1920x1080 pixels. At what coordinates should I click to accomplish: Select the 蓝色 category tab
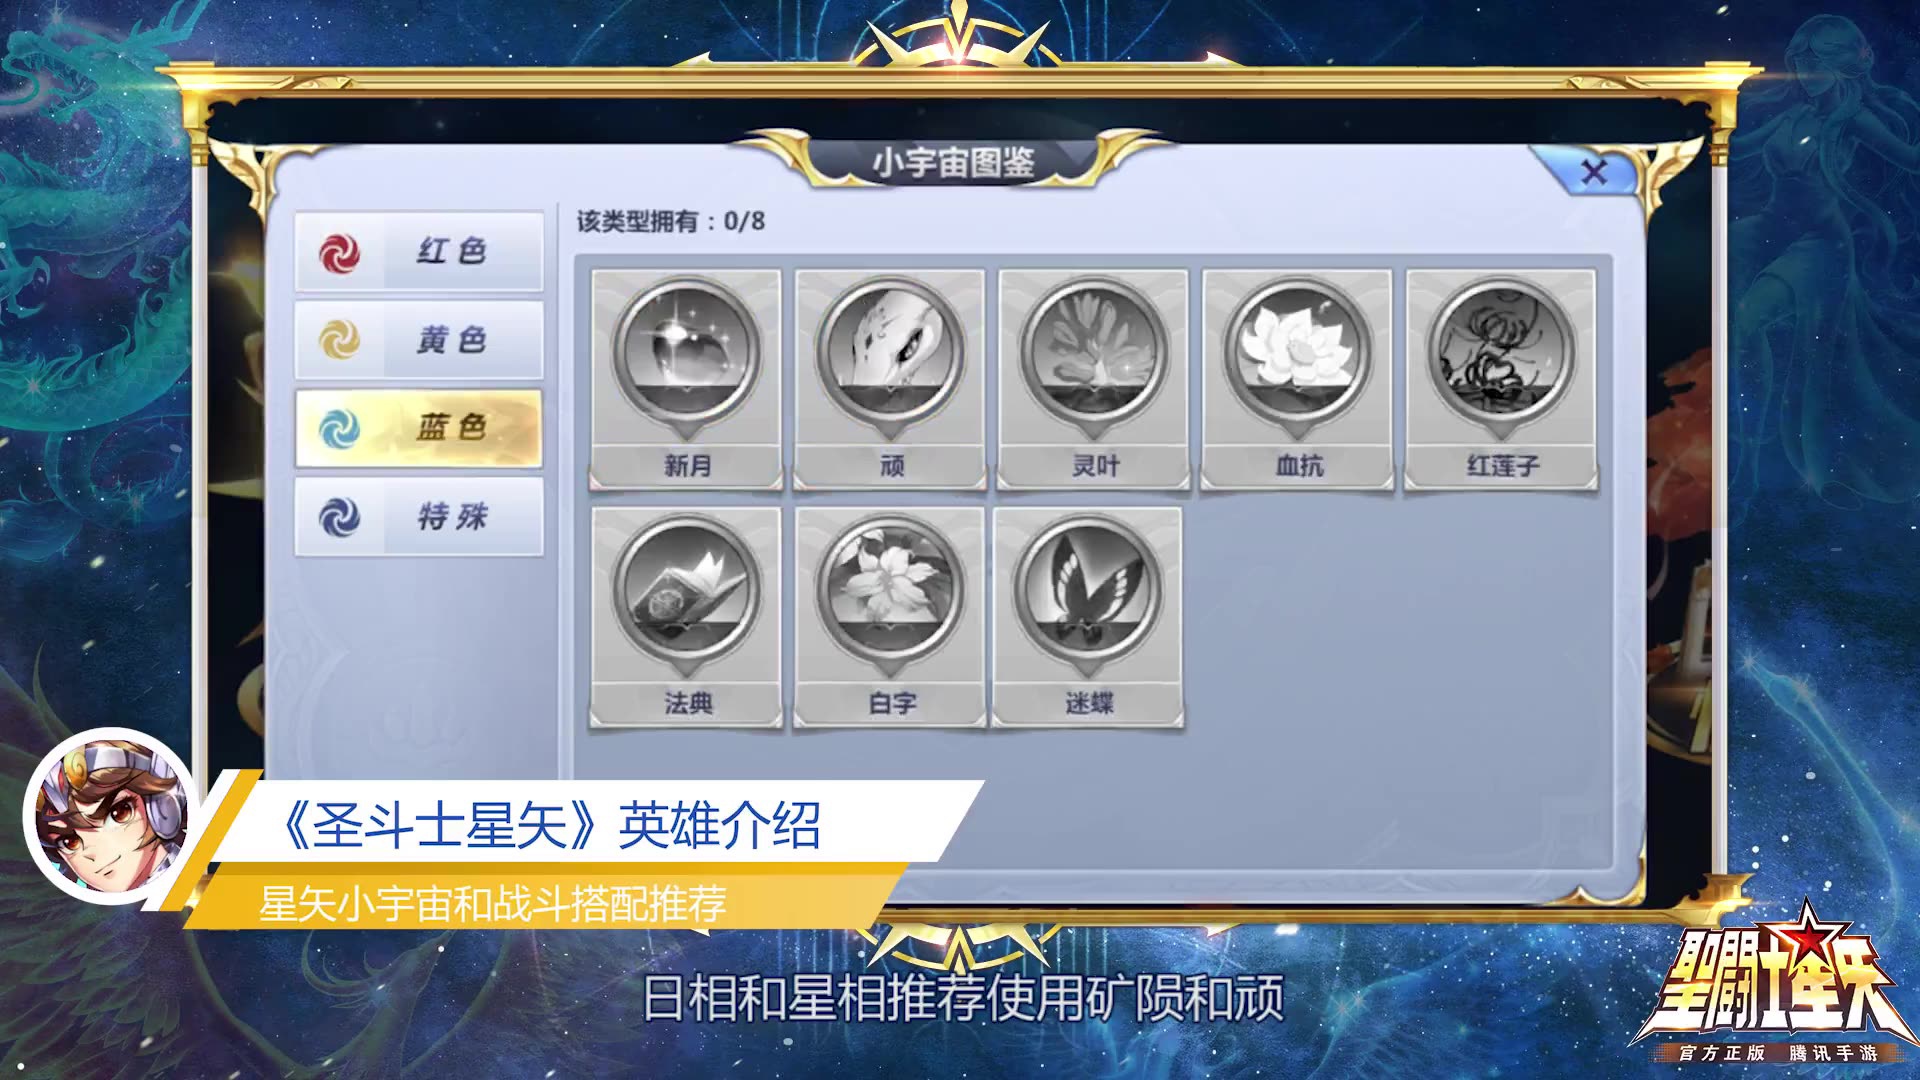coord(419,428)
